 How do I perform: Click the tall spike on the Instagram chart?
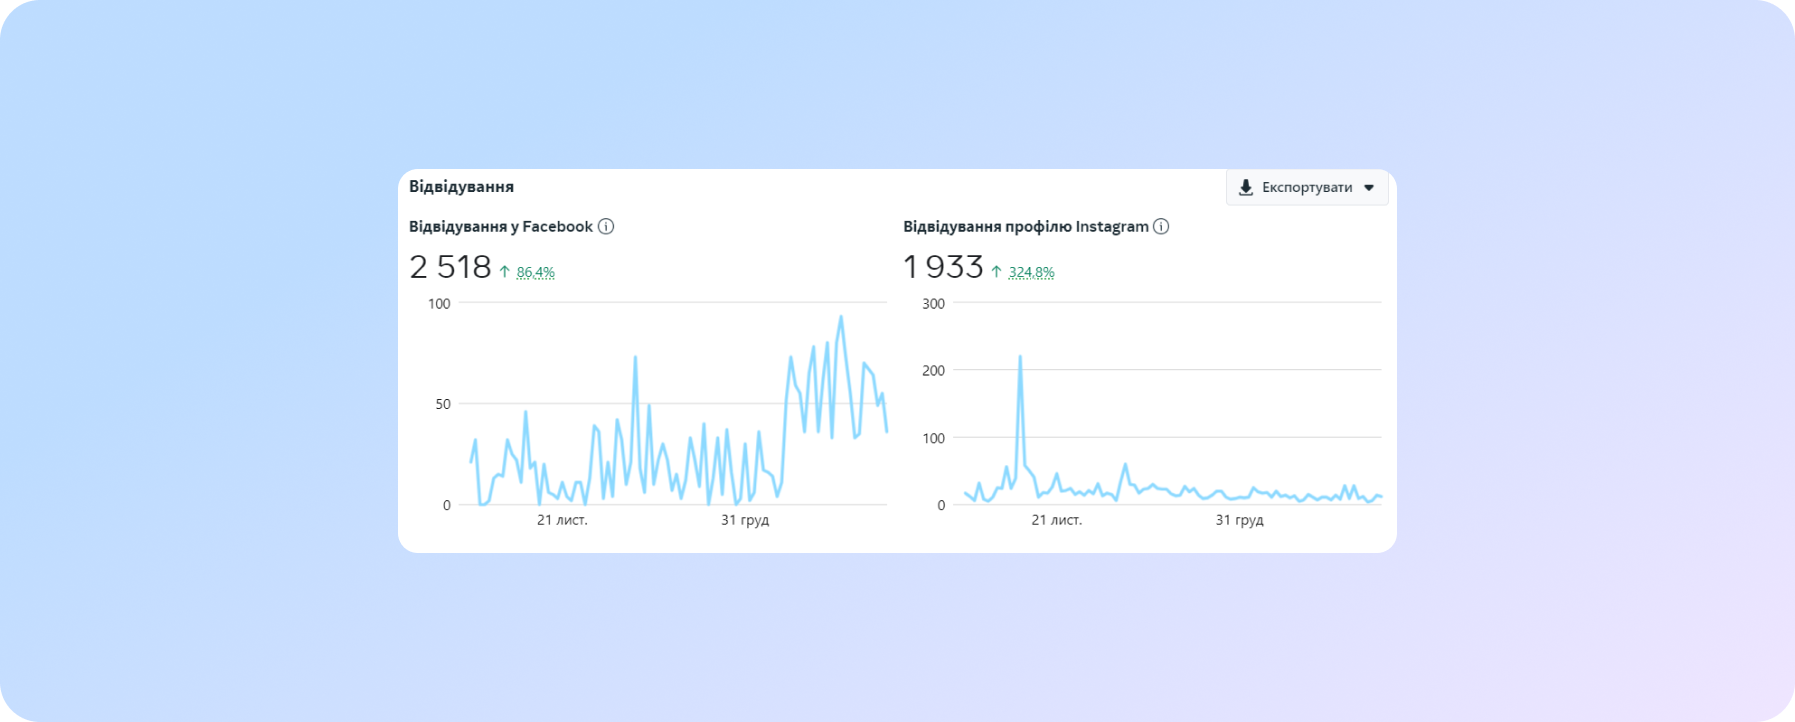pos(1020,358)
